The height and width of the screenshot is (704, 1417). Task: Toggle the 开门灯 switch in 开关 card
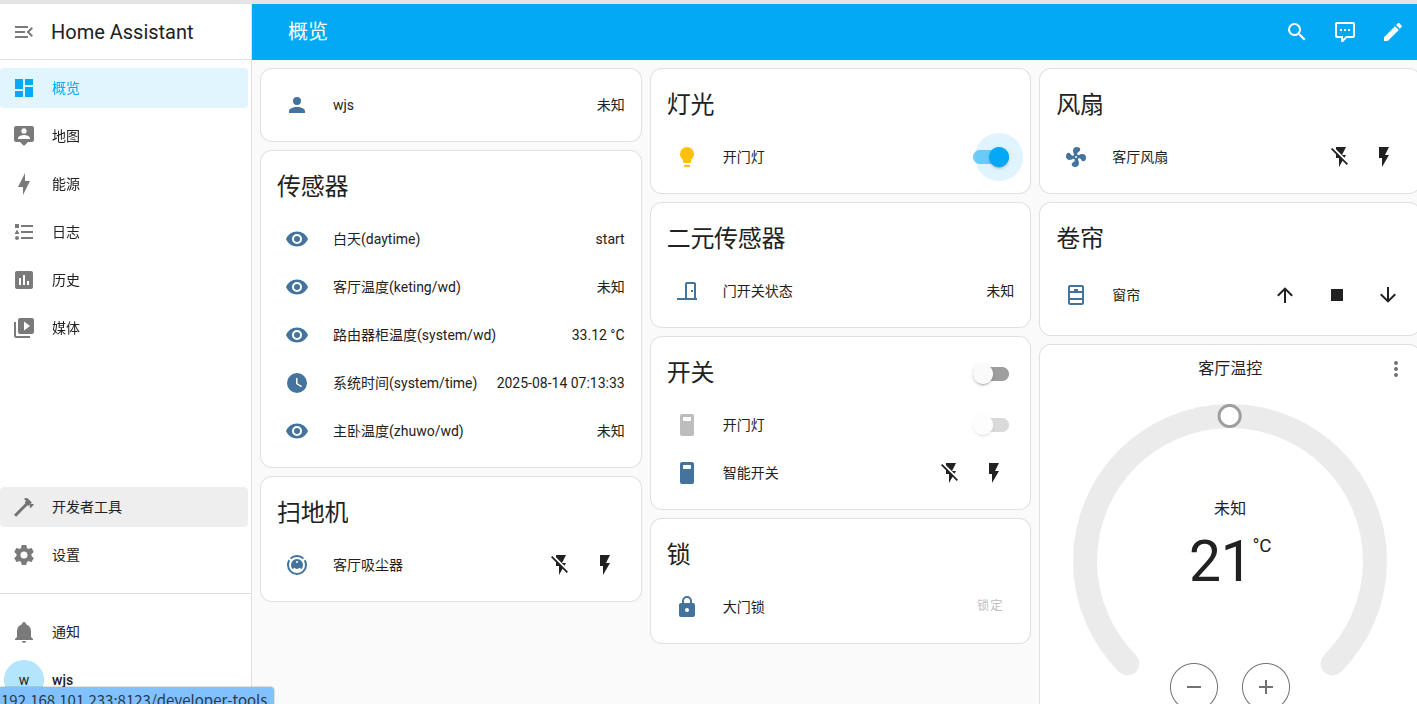[991, 425]
